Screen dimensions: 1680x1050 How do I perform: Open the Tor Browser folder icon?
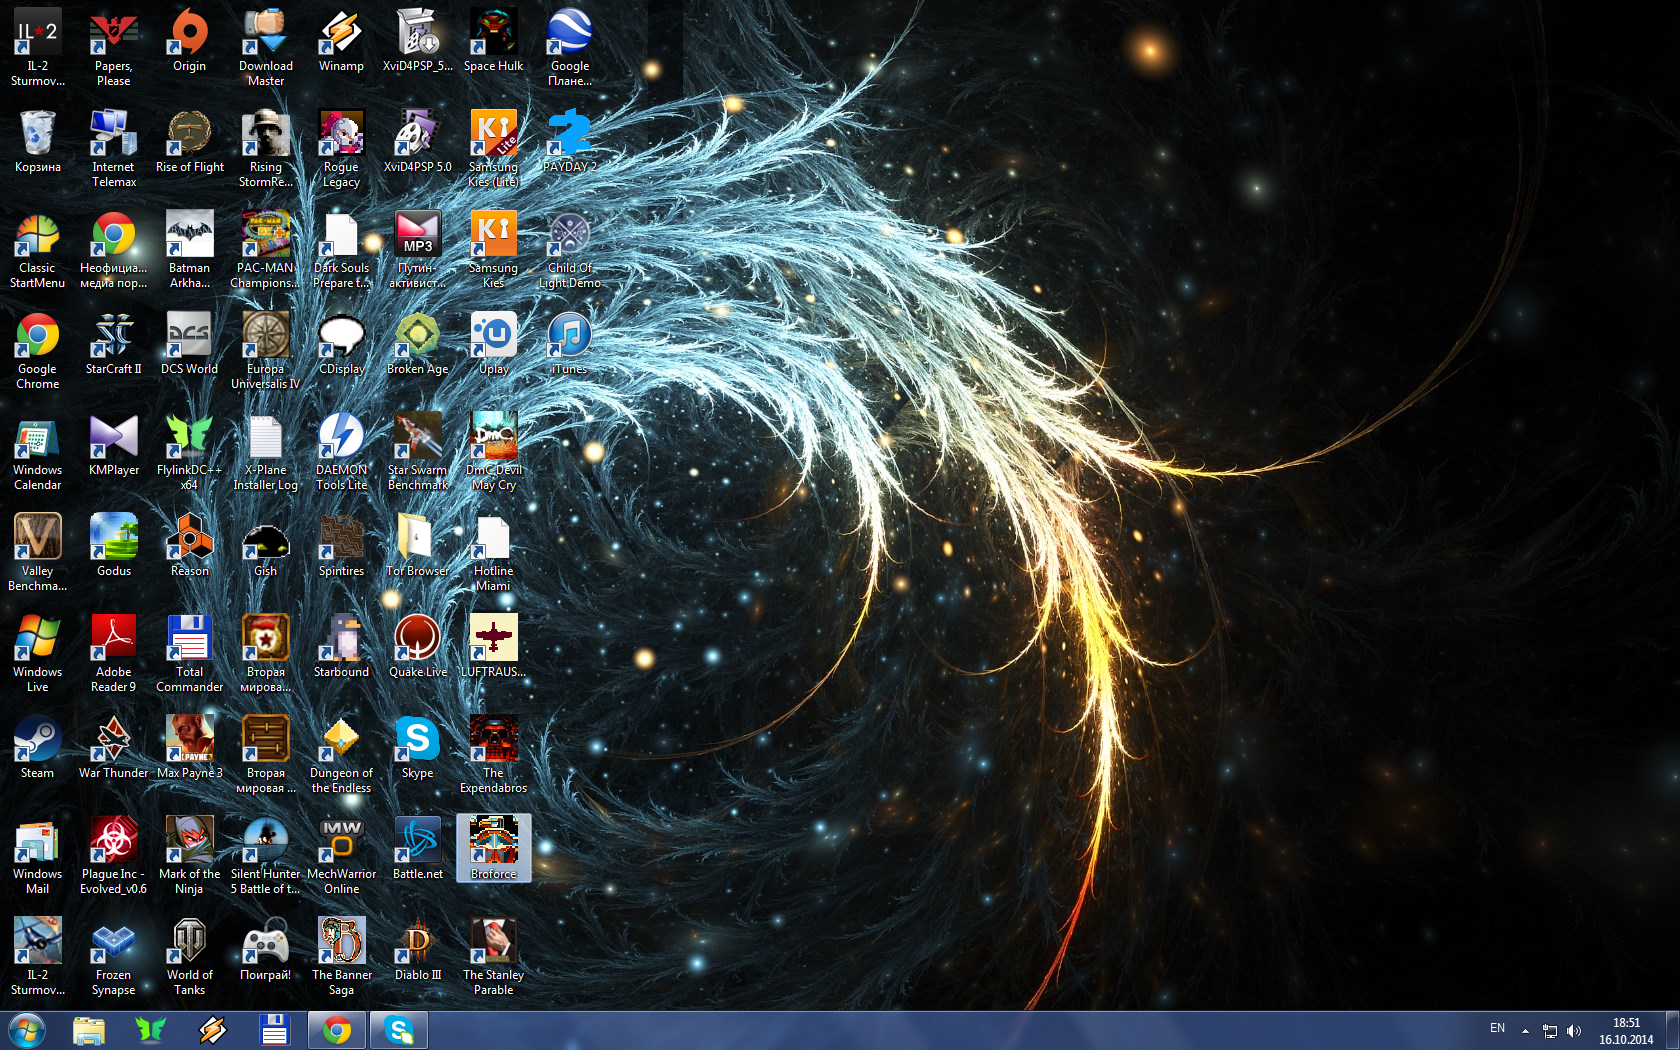pyautogui.click(x=417, y=546)
